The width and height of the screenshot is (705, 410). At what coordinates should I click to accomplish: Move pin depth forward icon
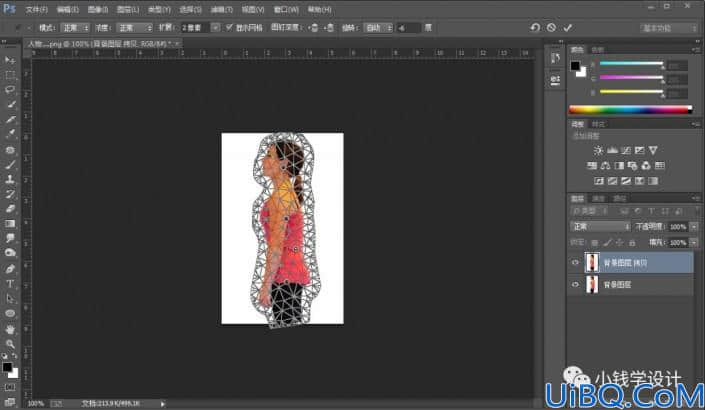(313, 27)
